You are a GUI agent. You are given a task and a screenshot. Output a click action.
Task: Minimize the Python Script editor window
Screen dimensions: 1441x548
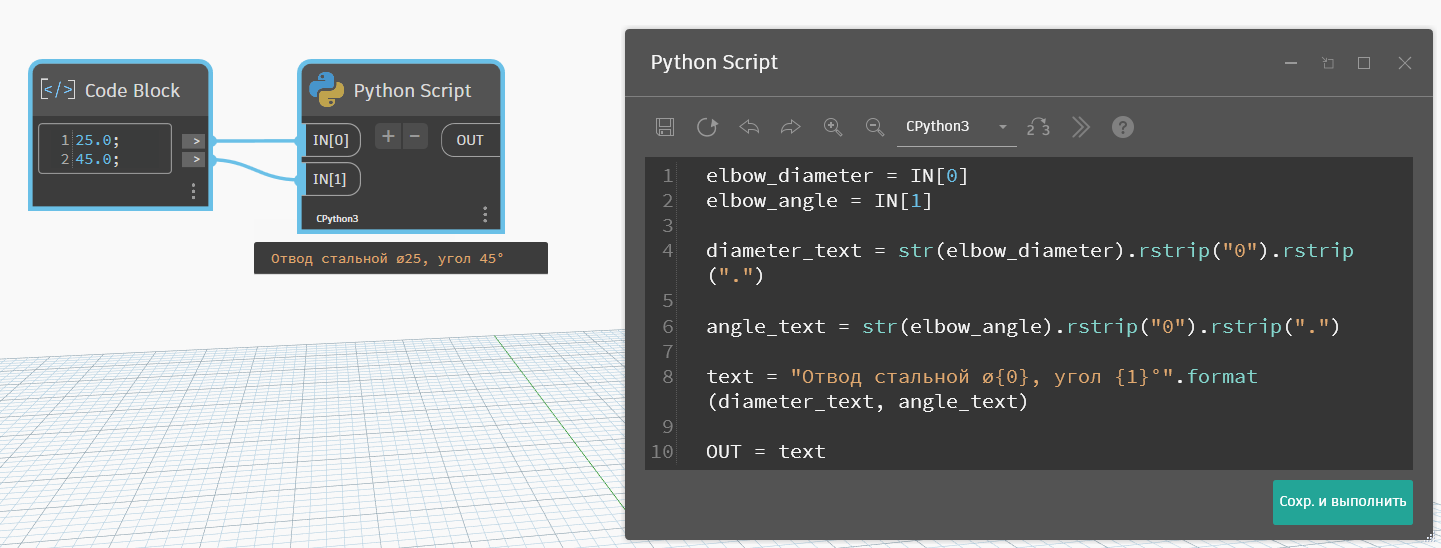(1291, 63)
